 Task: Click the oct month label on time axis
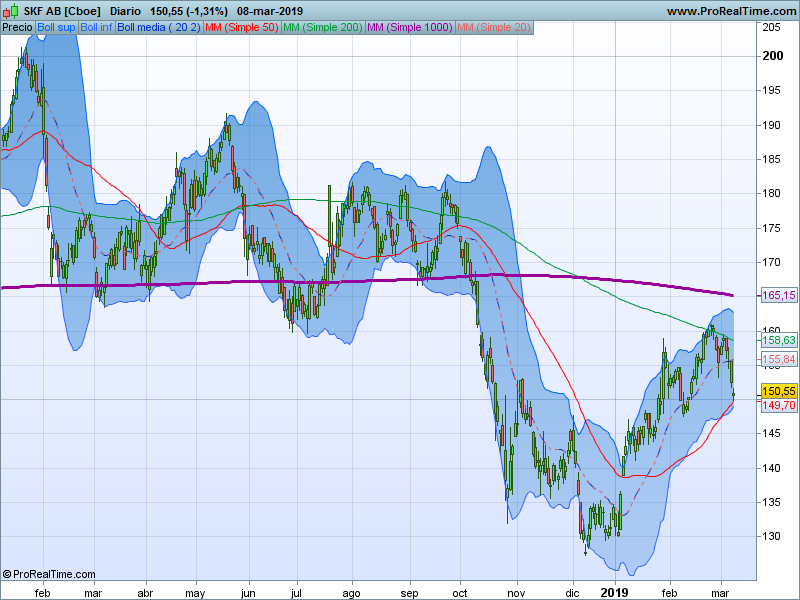click(x=460, y=593)
